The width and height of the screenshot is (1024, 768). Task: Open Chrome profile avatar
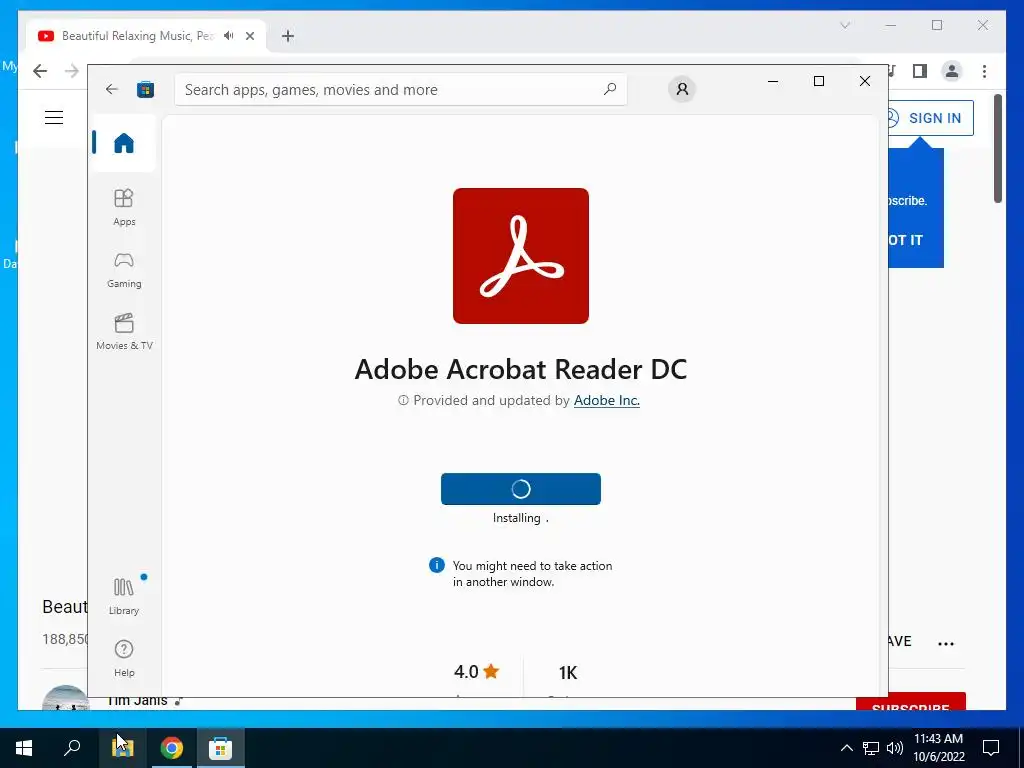952,71
